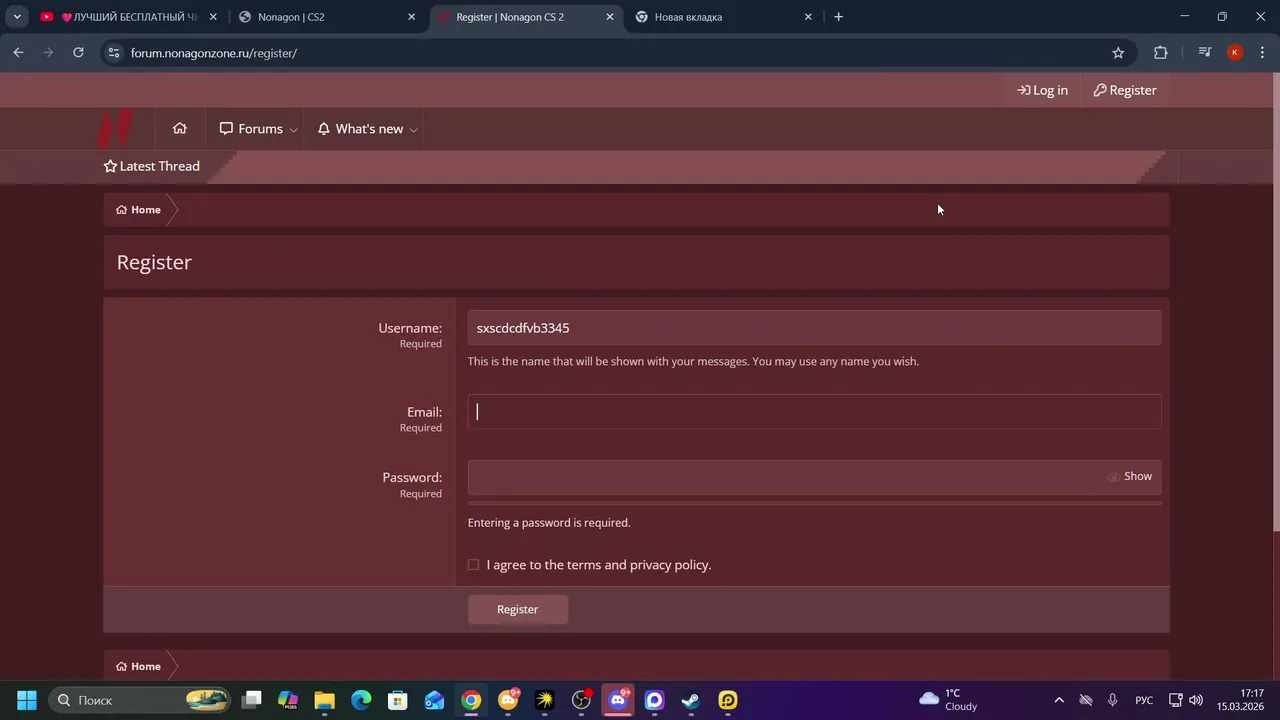Screen dimensions: 1280x720
Task: Open Steam from the taskbar
Action: pyautogui.click(x=691, y=700)
